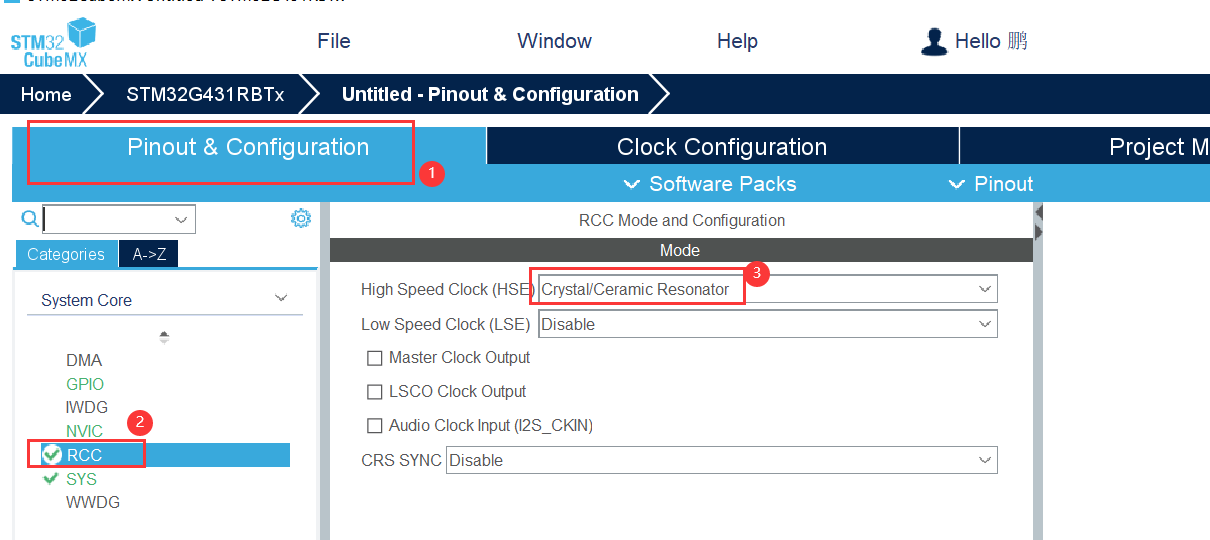Screen dimensions: 1210x540
Task: Open the File menu
Action: pyautogui.click(x=334, y=41)
